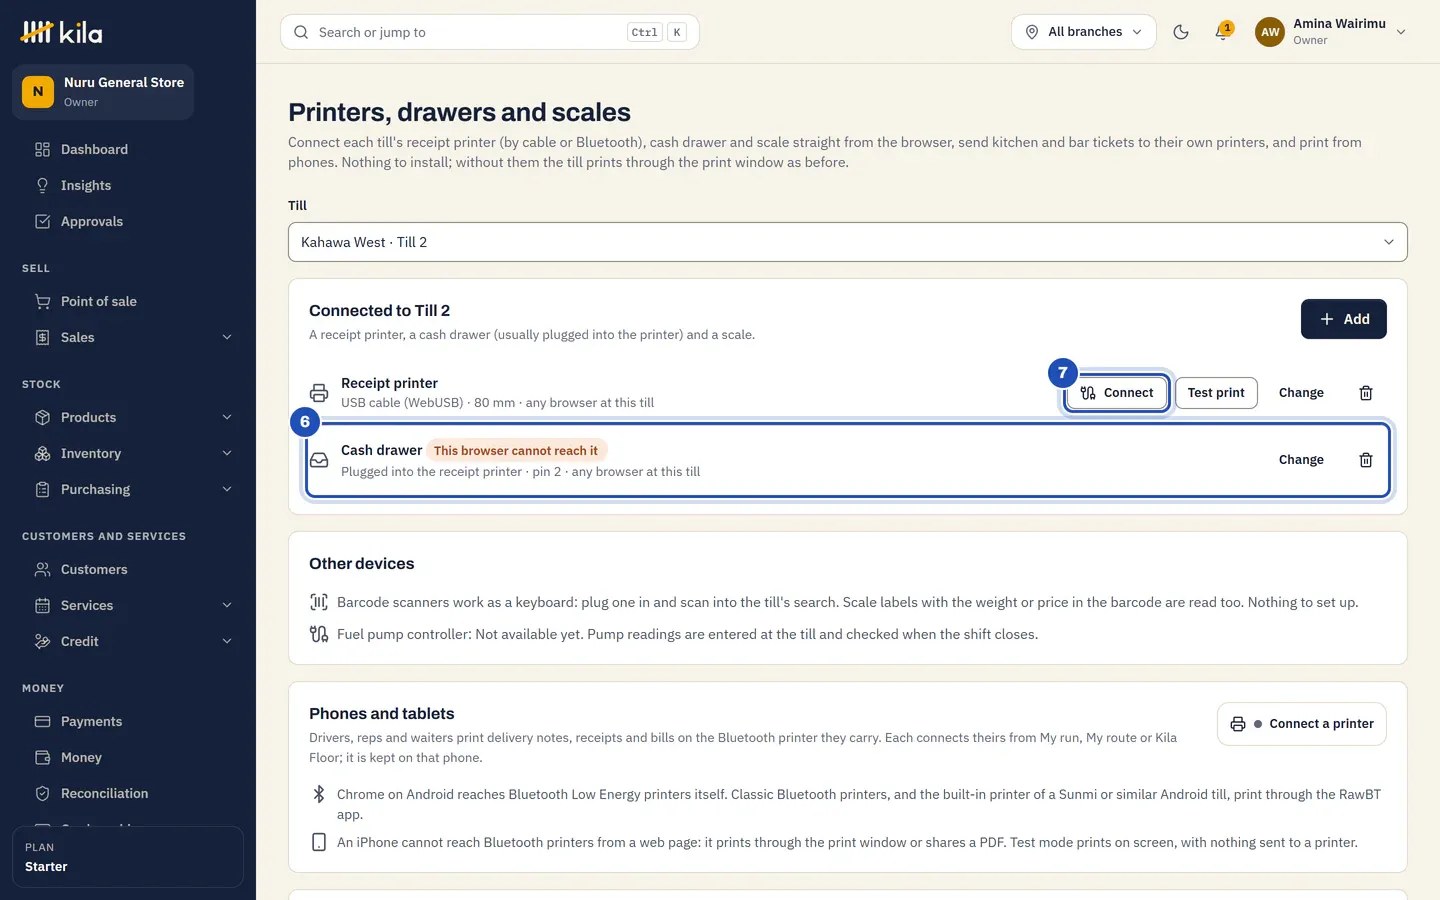Click the Kila logo

62,32
